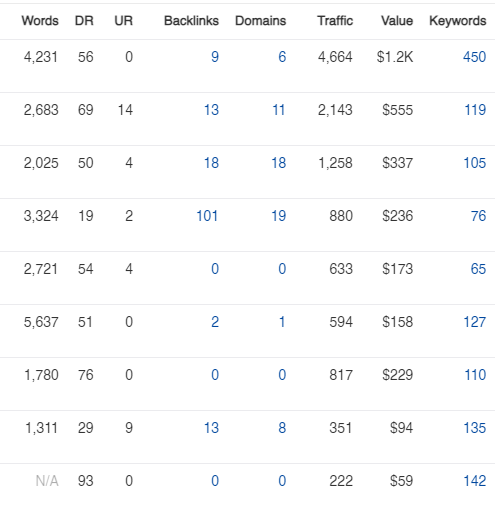The image size is (495, 509).
Task: Sort by the Keywords column header
Action: [458, 21]
